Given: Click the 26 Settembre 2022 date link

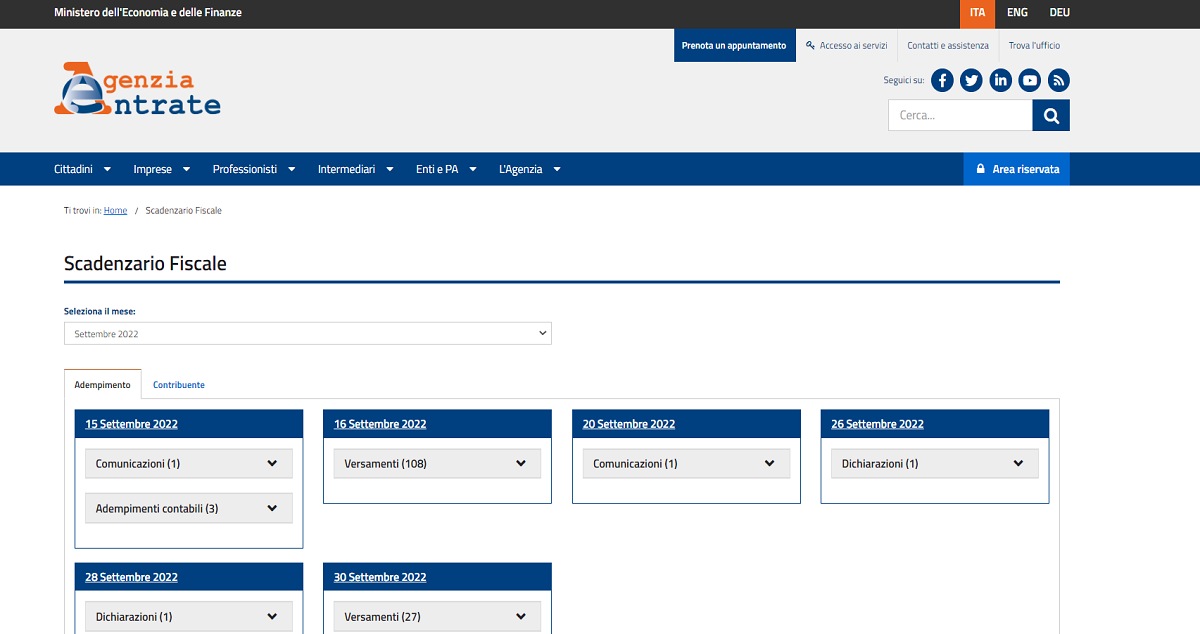Looking at the screenshot, I should click(x=877, y=424).
